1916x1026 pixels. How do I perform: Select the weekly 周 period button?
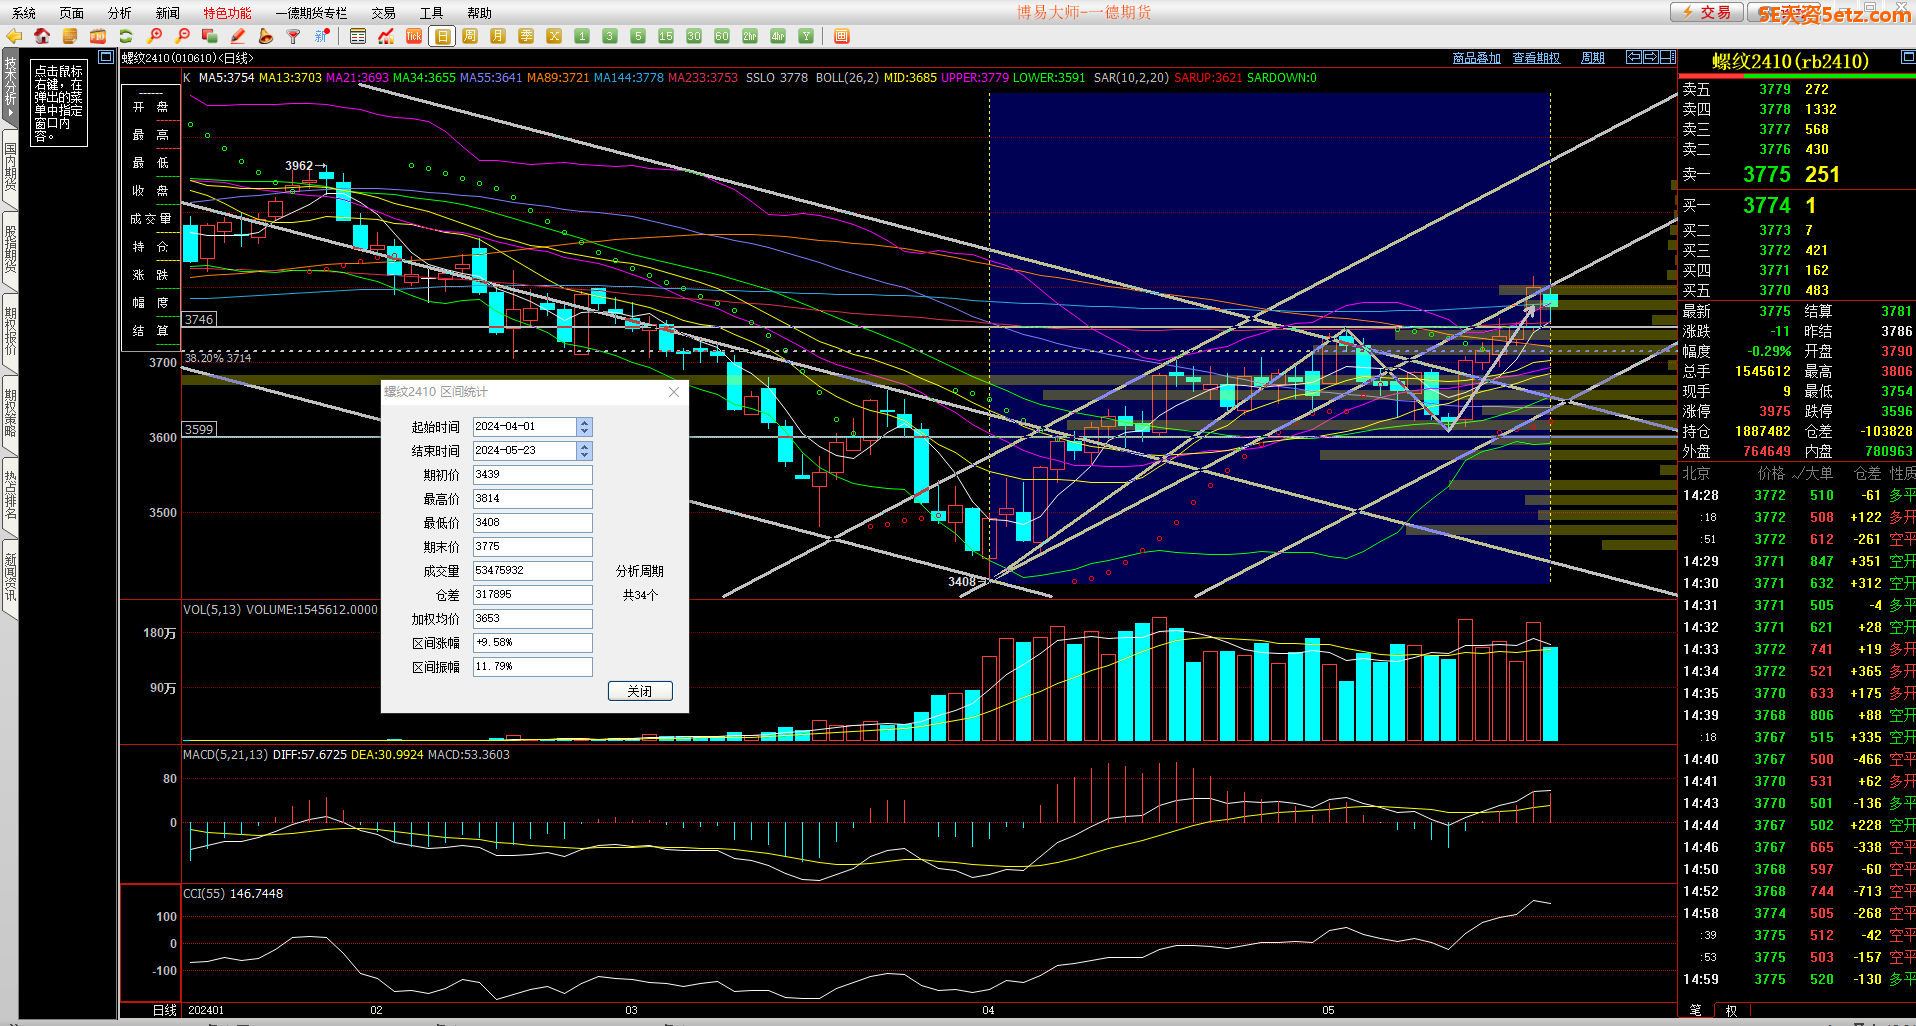click(x=470, y=36)
